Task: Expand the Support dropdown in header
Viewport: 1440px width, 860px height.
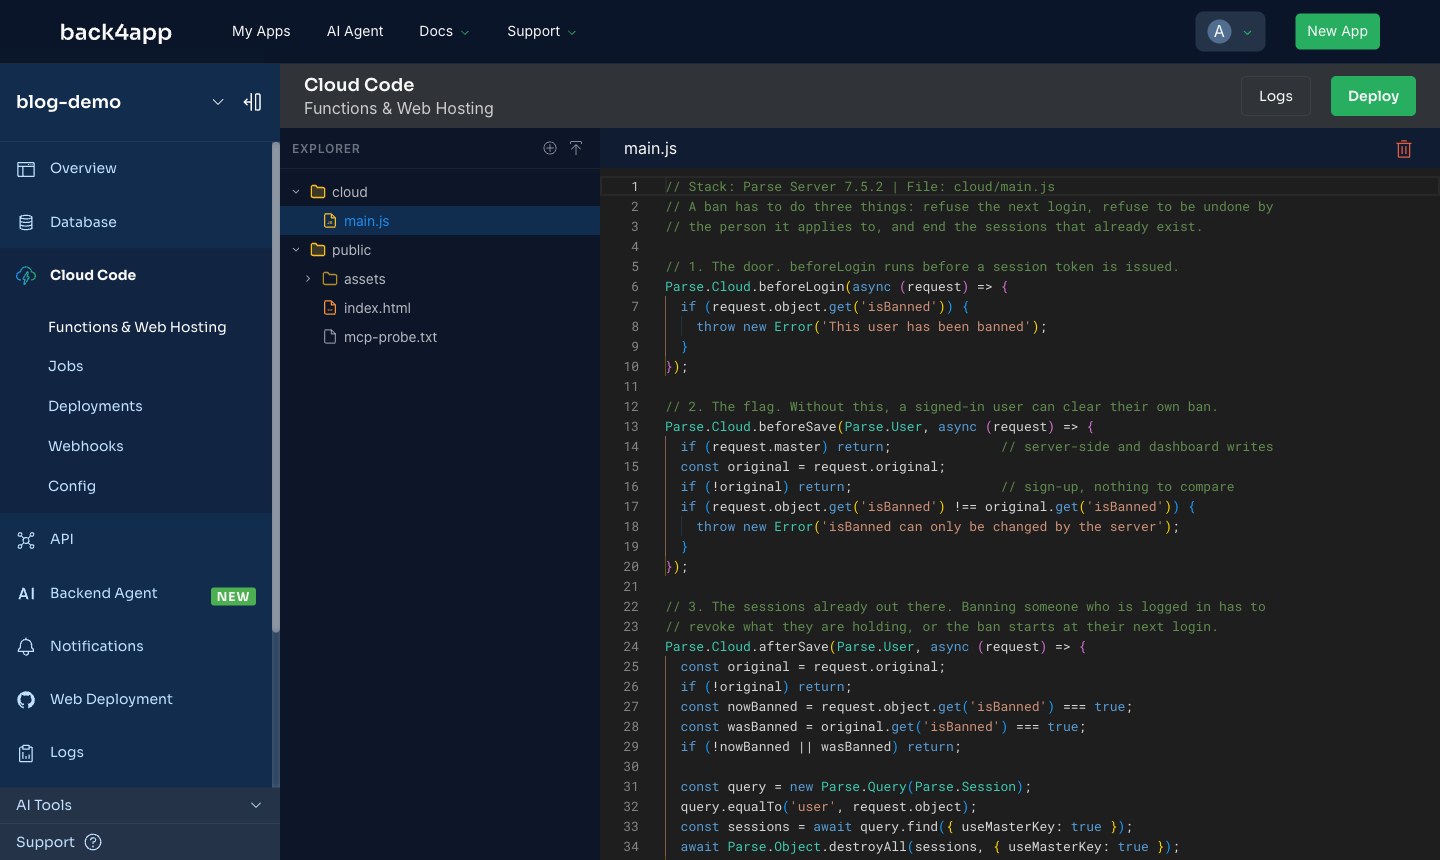Action: [541, 31]
